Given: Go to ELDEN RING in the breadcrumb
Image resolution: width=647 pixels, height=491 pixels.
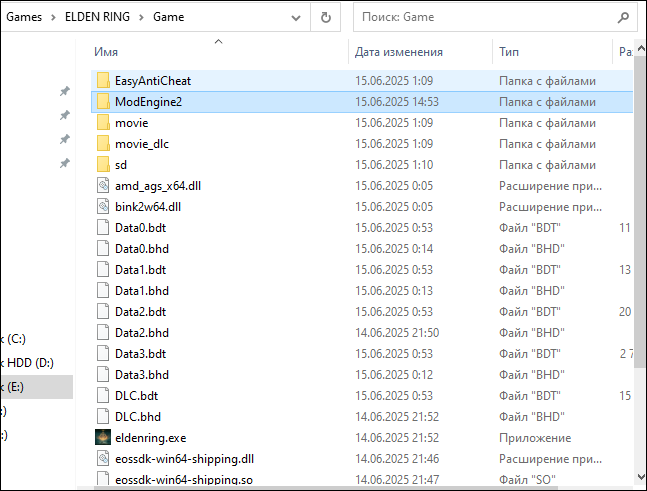Looking at the screenshot, I should pyautogui.click(x=97, y=17).
